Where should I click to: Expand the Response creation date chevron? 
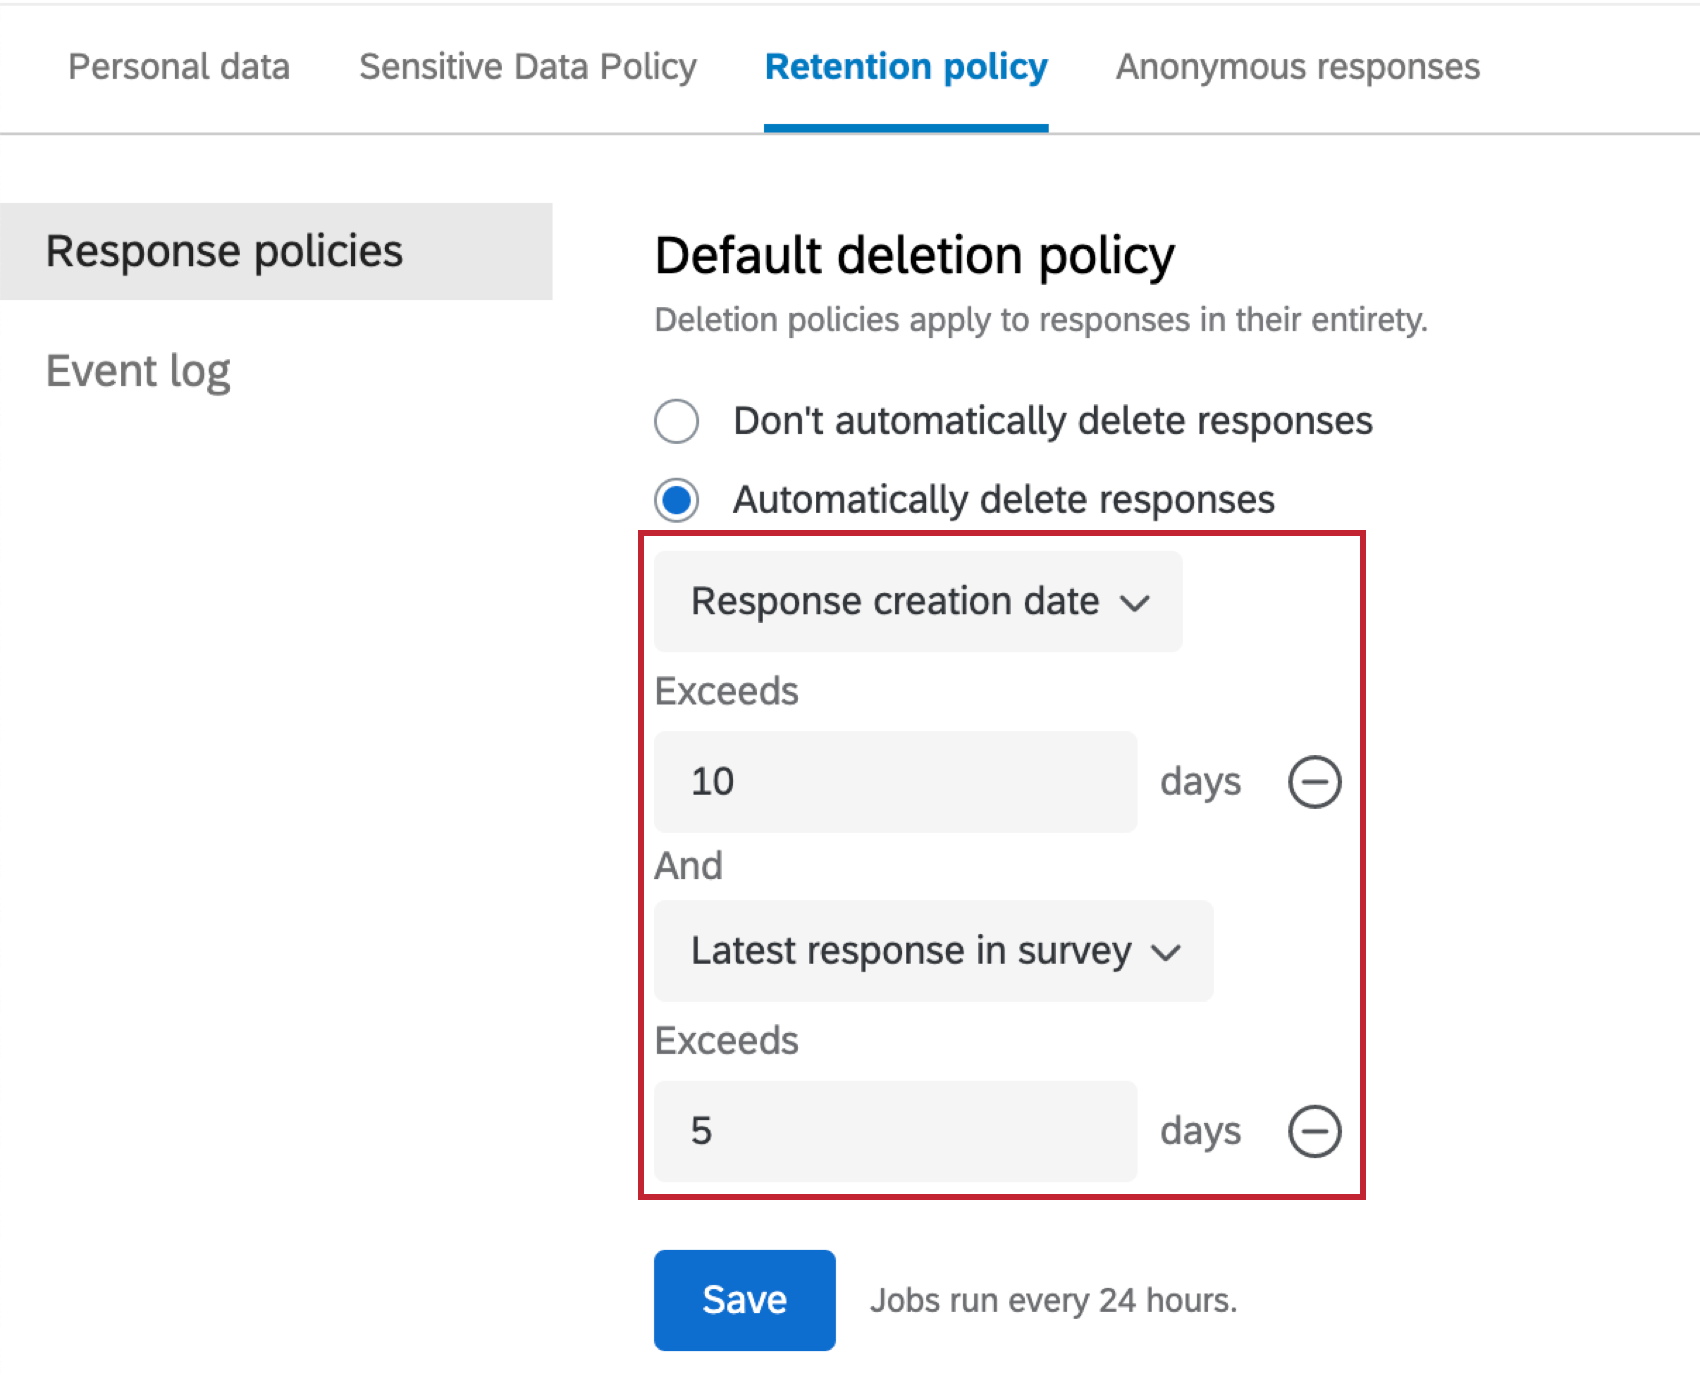point(1136,603)
